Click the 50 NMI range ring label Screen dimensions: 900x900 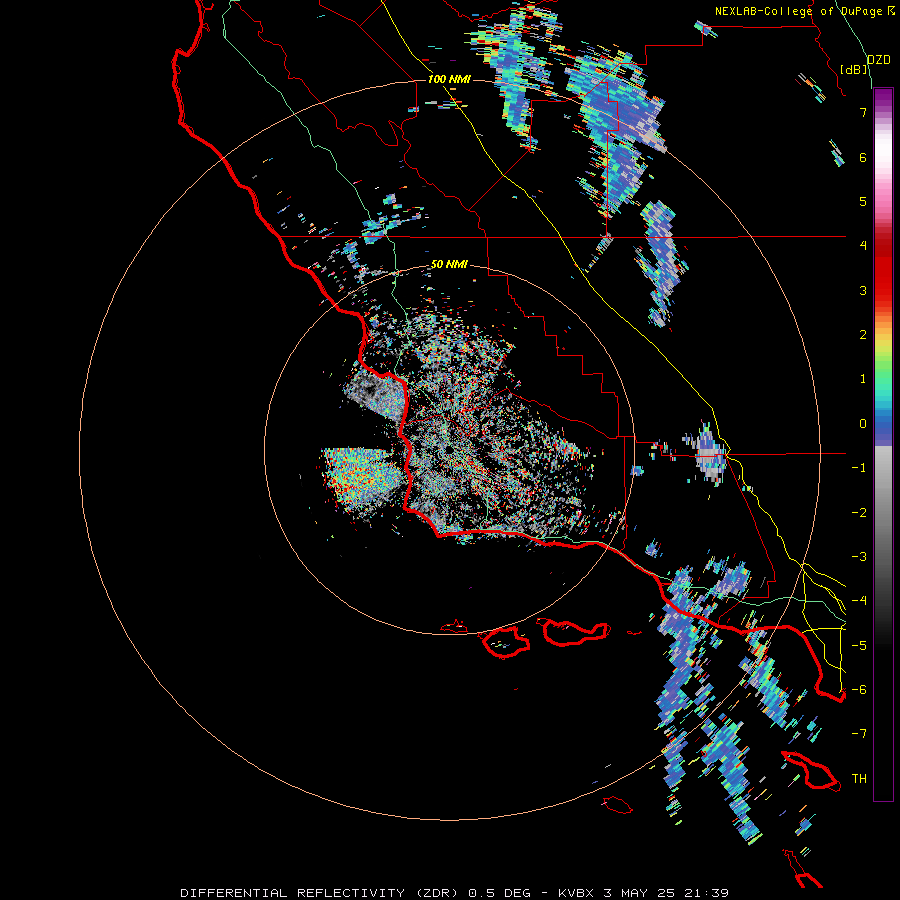449,264
